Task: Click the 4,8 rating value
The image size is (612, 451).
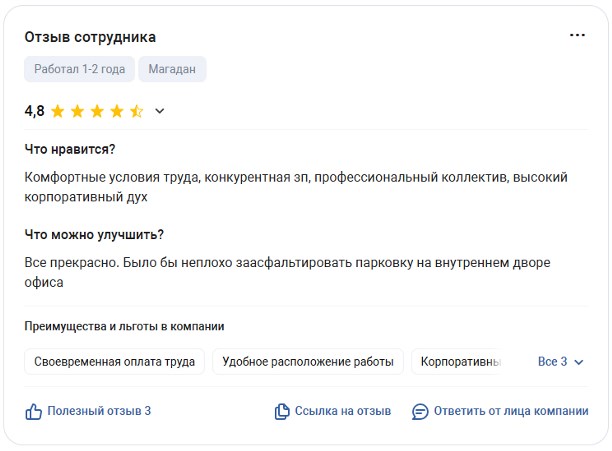Action: pos(34,111)
